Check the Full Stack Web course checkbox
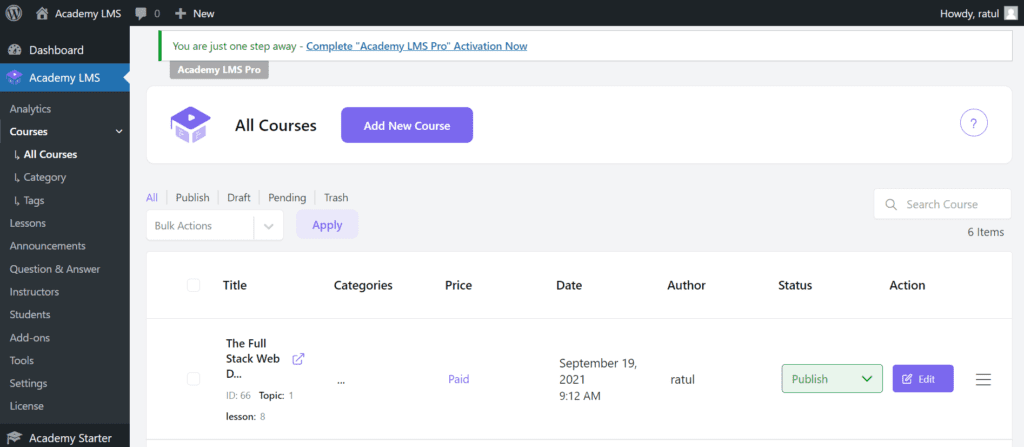 coord(193,379)
